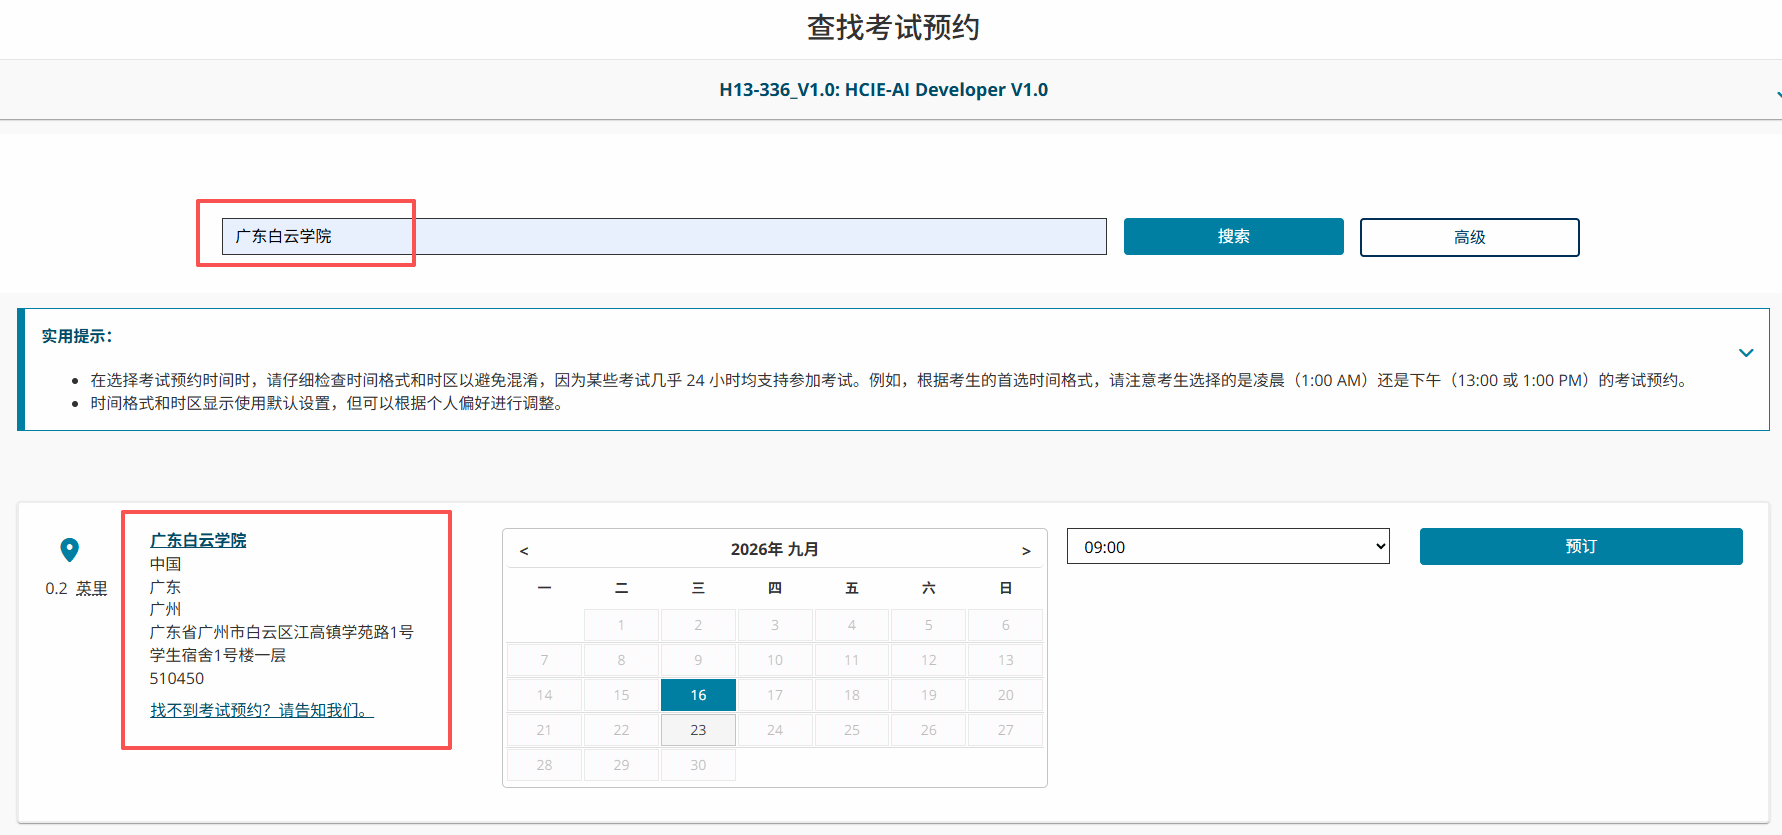Viewport: 1782px width, 835px height.
Task: Click disabled date 28 in calendar
Action: (544, 765)
